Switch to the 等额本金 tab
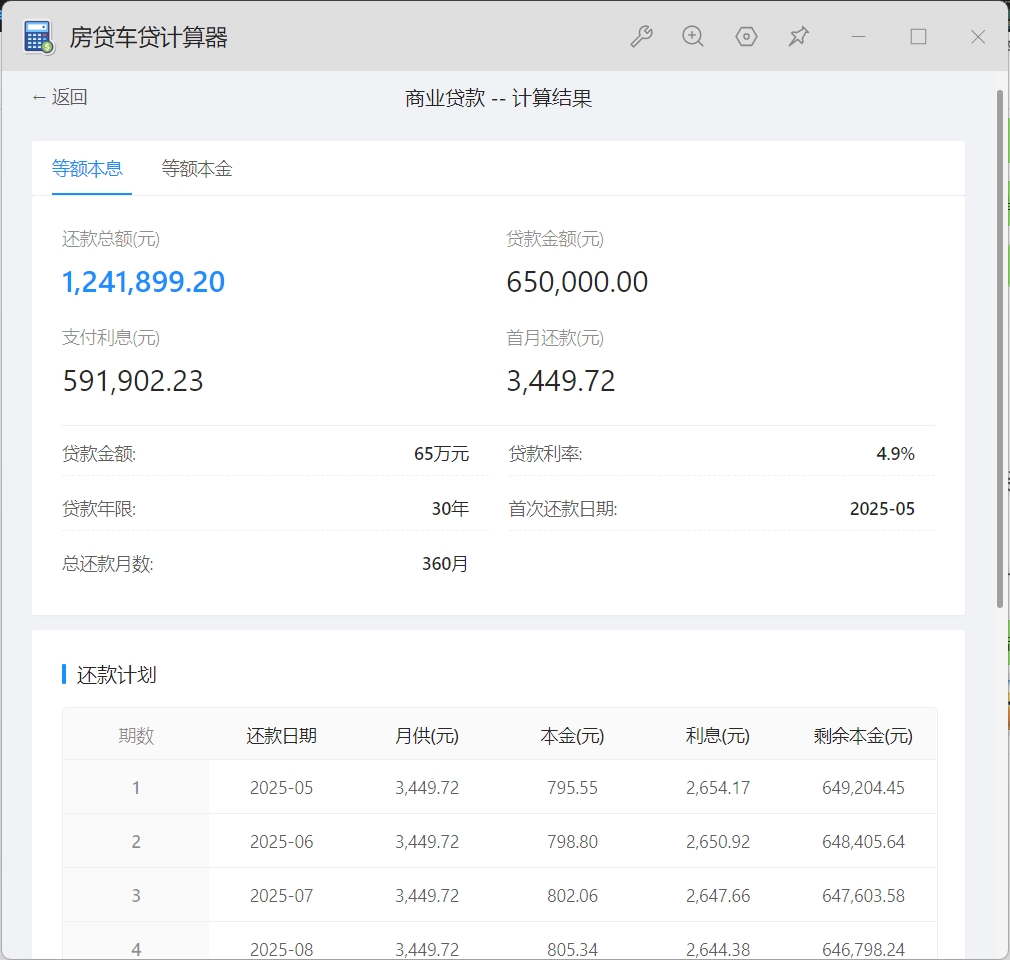 click(x=196, y=169)
